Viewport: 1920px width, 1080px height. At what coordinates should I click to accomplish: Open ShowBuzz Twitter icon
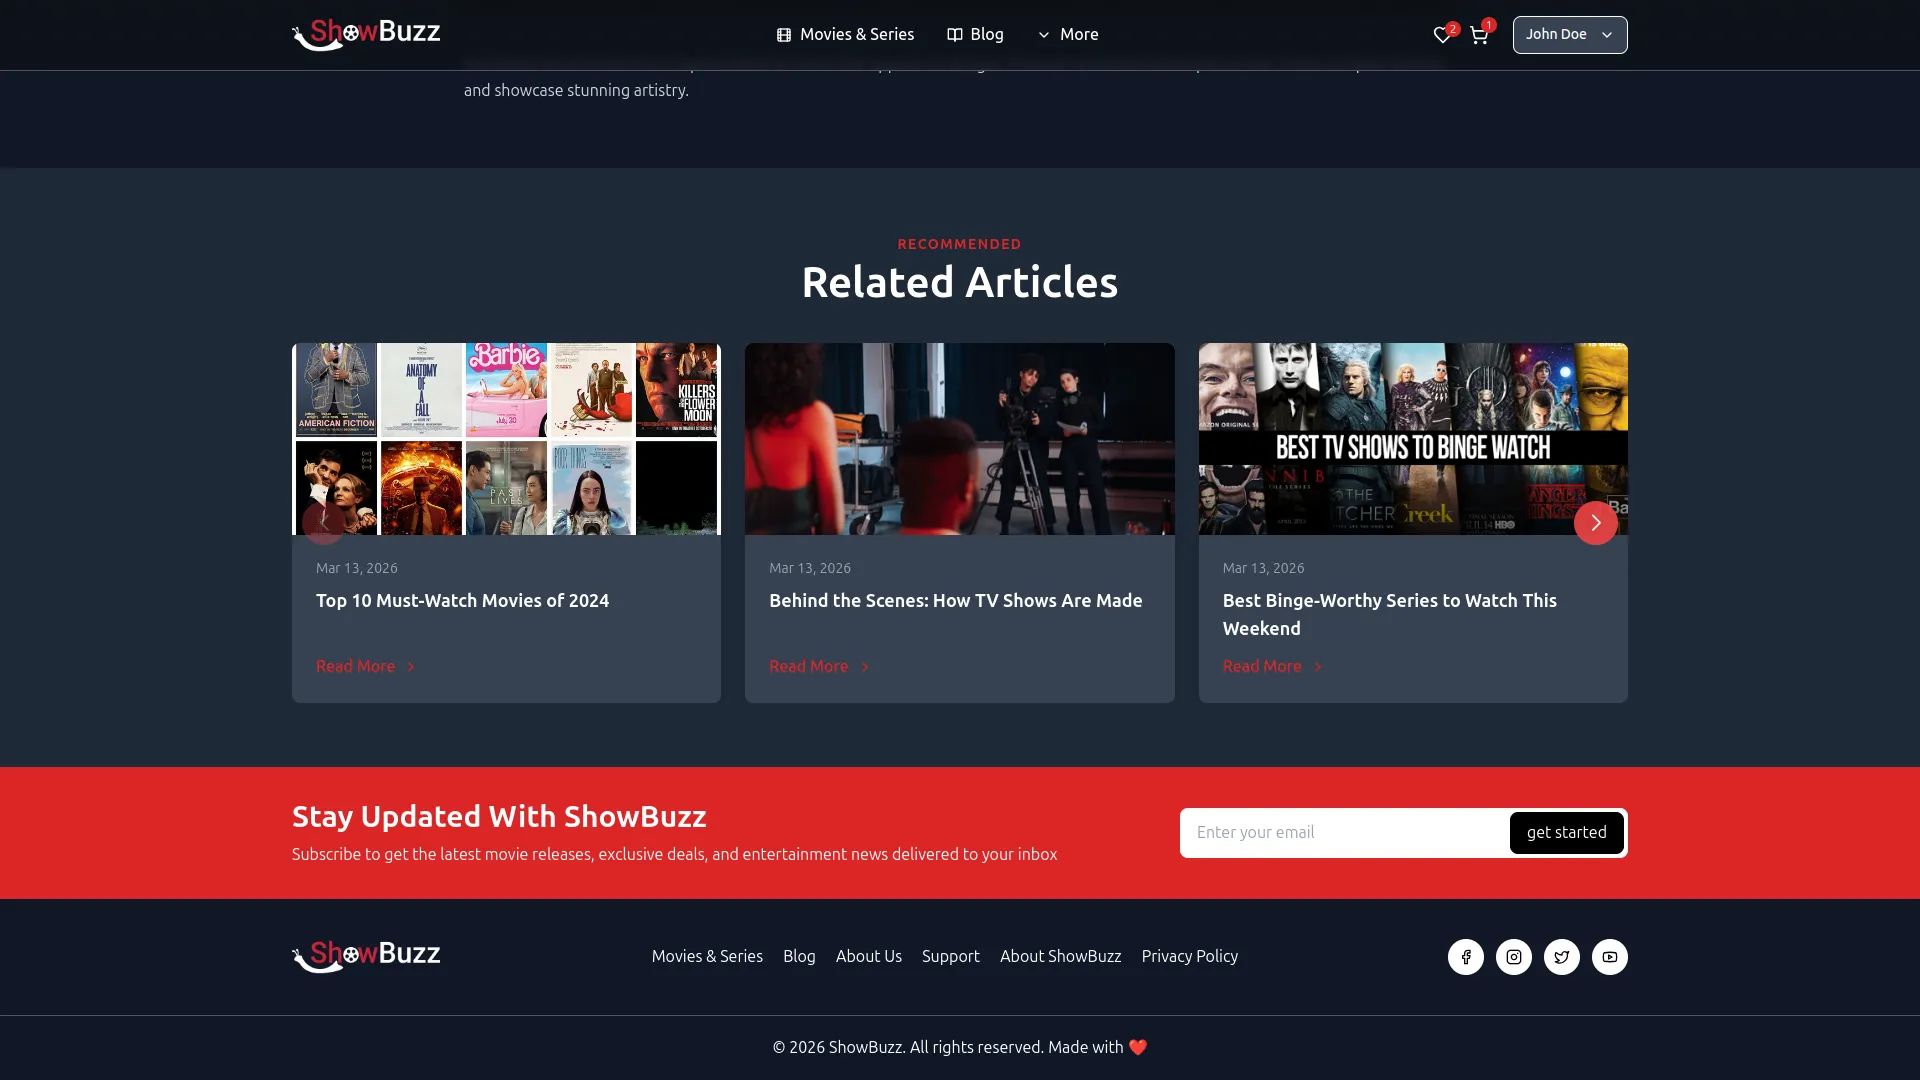1561,956
